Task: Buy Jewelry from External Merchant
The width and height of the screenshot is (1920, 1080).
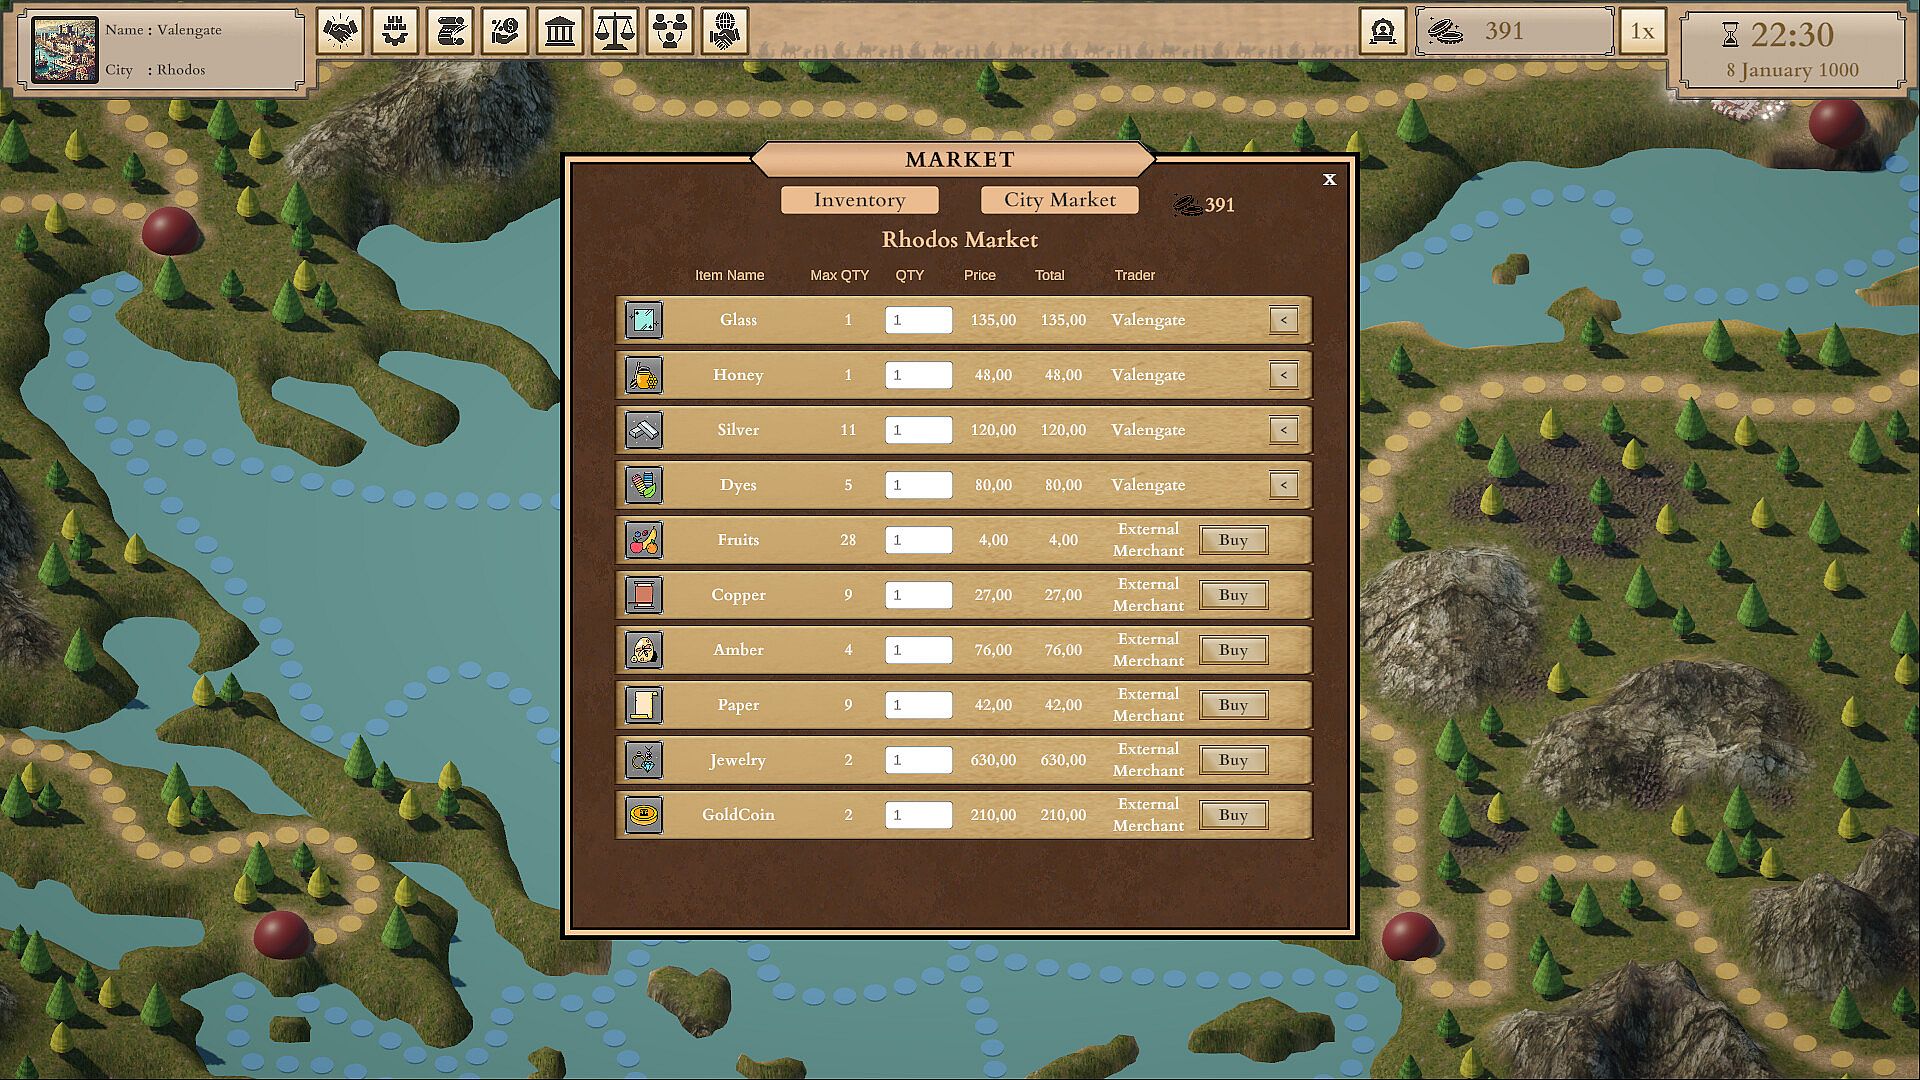Action: click(x=1233, y=760)
